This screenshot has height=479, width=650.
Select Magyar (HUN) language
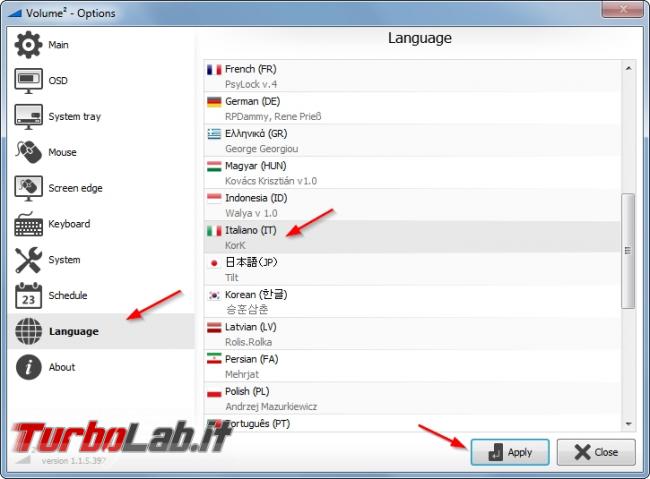pyautogui.click(x=412, y=173)
